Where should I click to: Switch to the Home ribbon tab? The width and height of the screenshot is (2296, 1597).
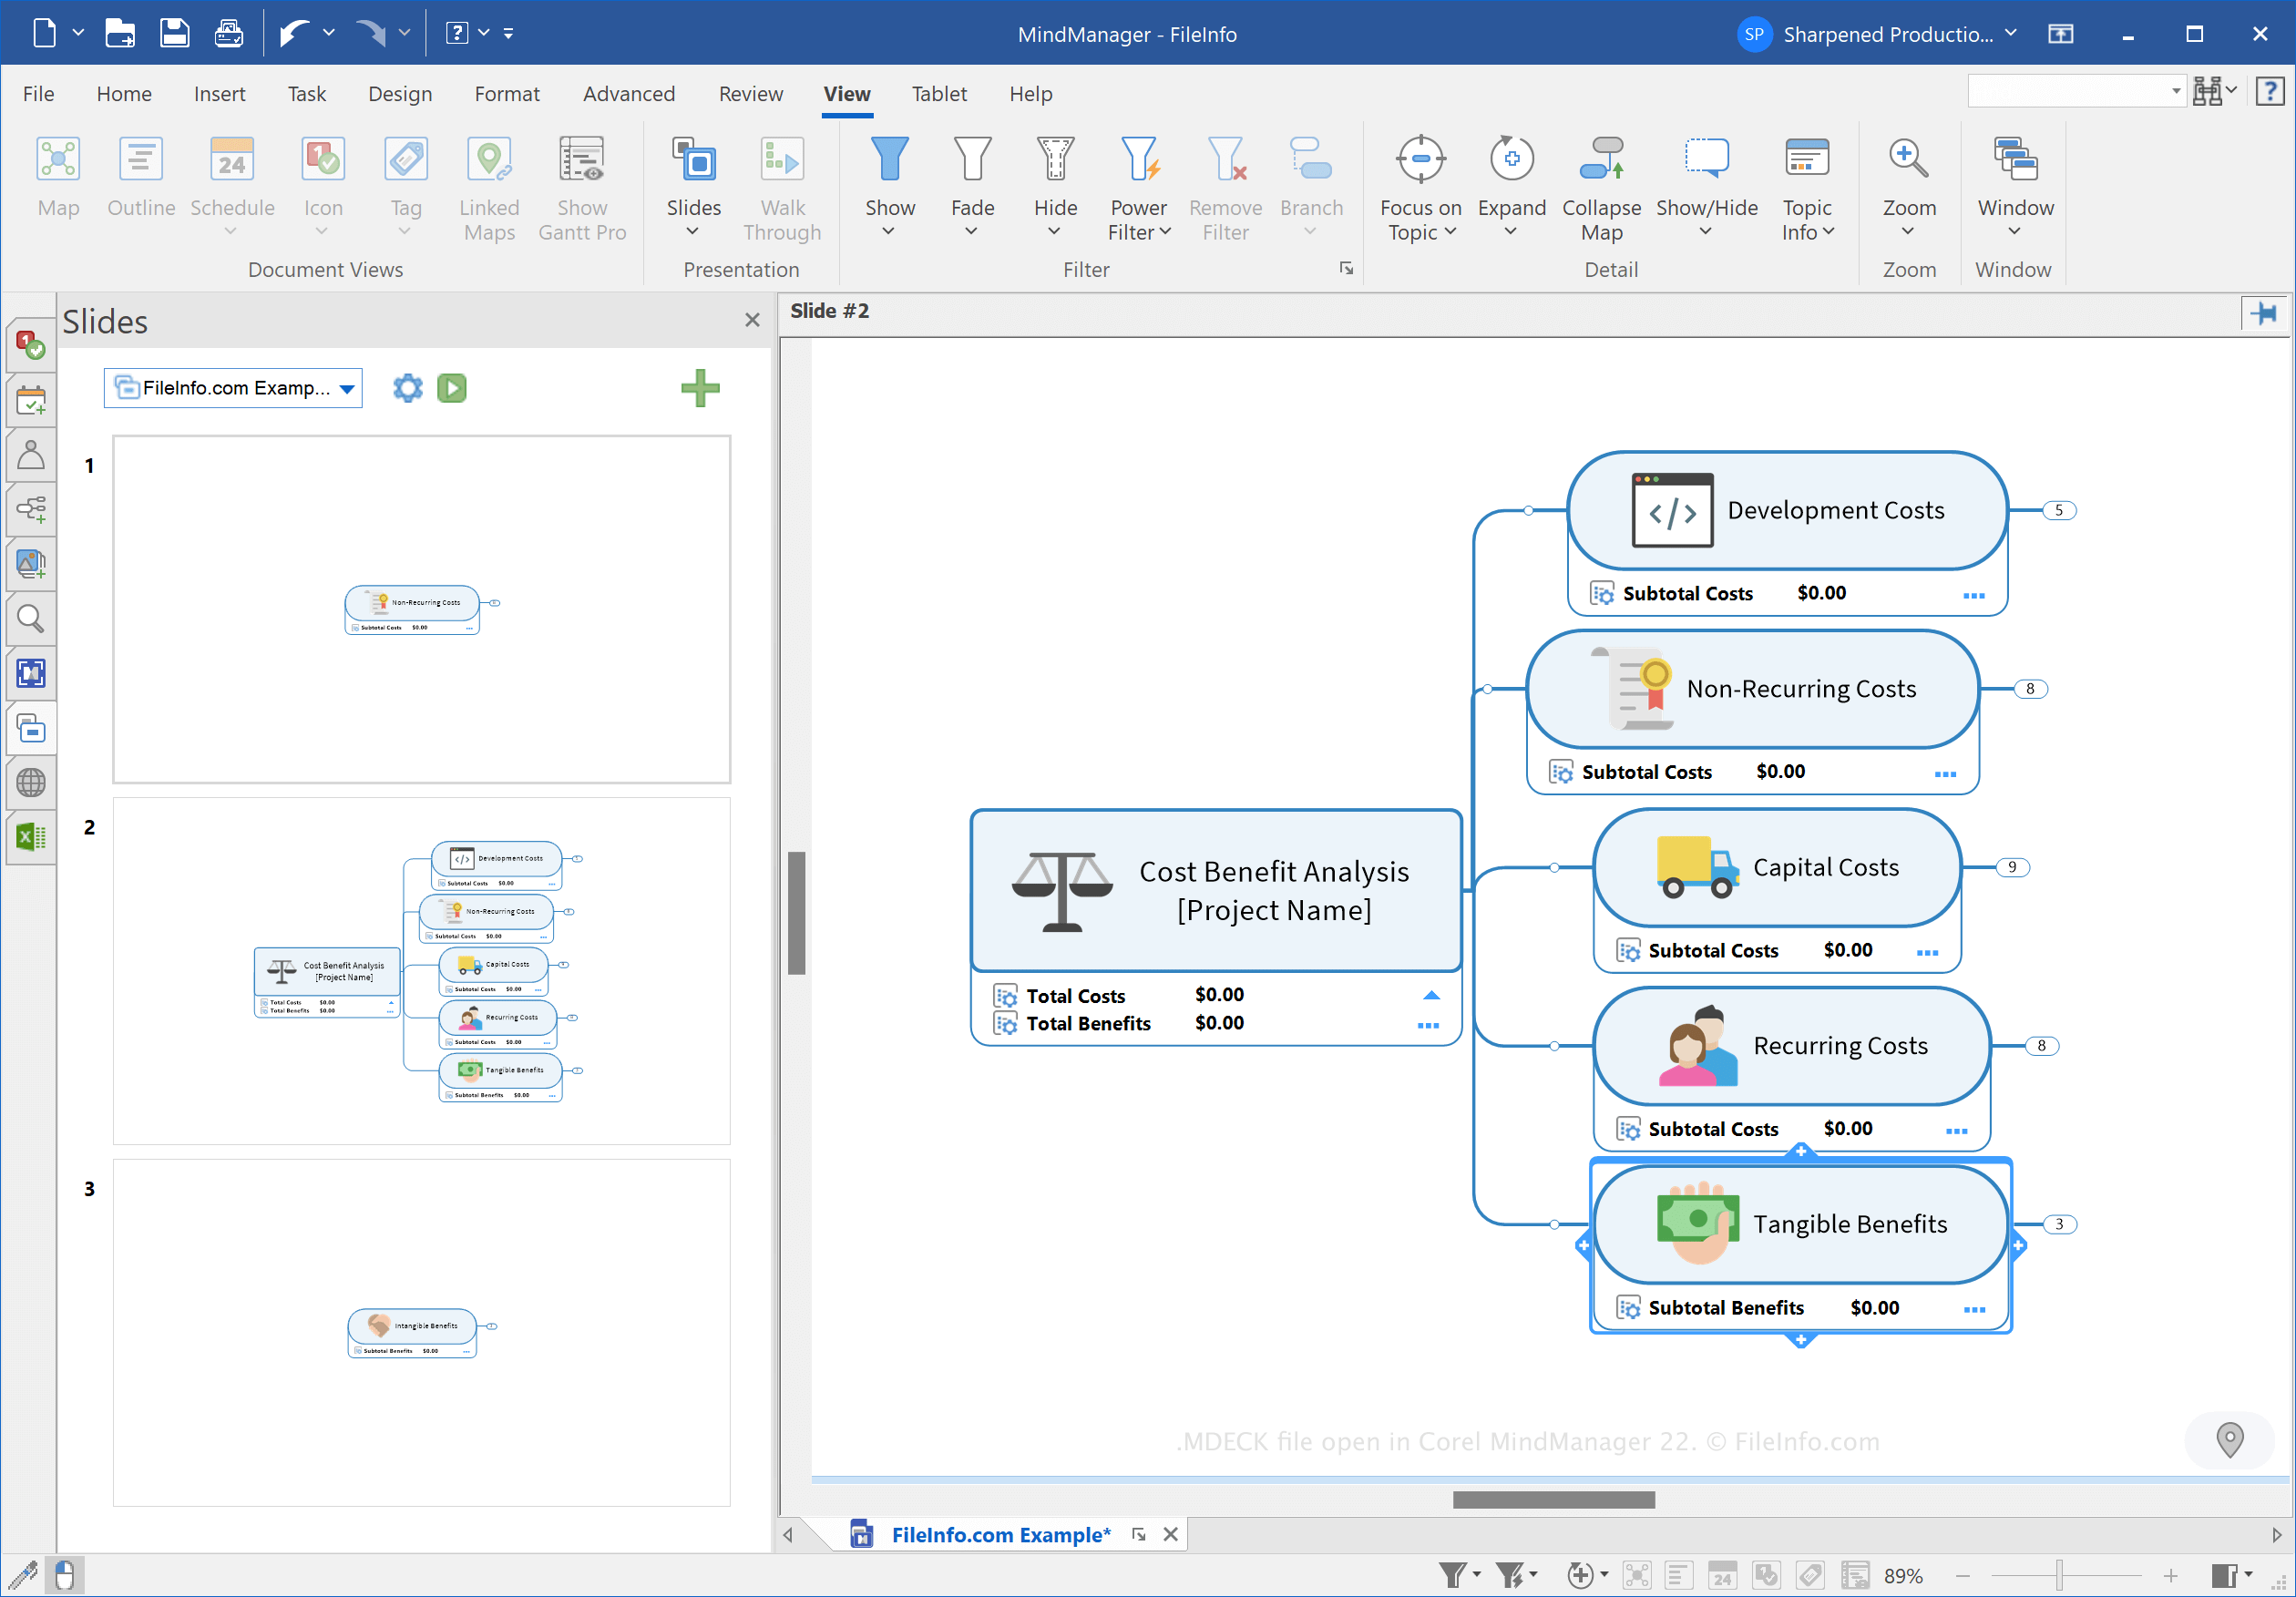coord(124,93)
